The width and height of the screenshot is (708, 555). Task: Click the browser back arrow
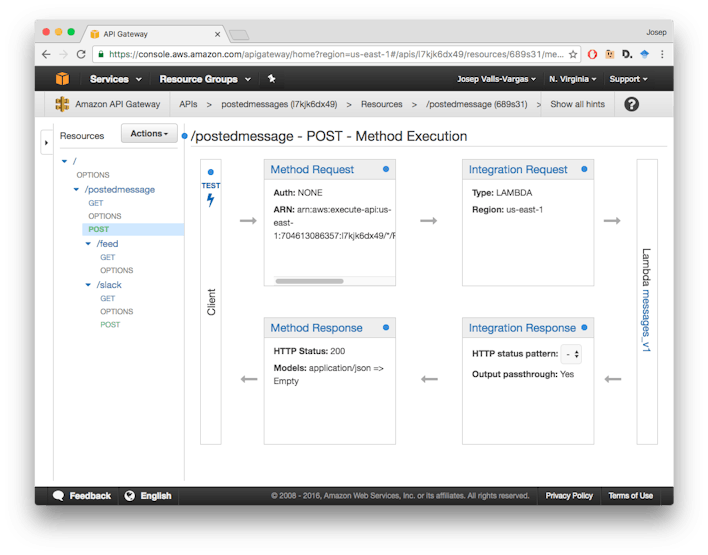[46, 54]
